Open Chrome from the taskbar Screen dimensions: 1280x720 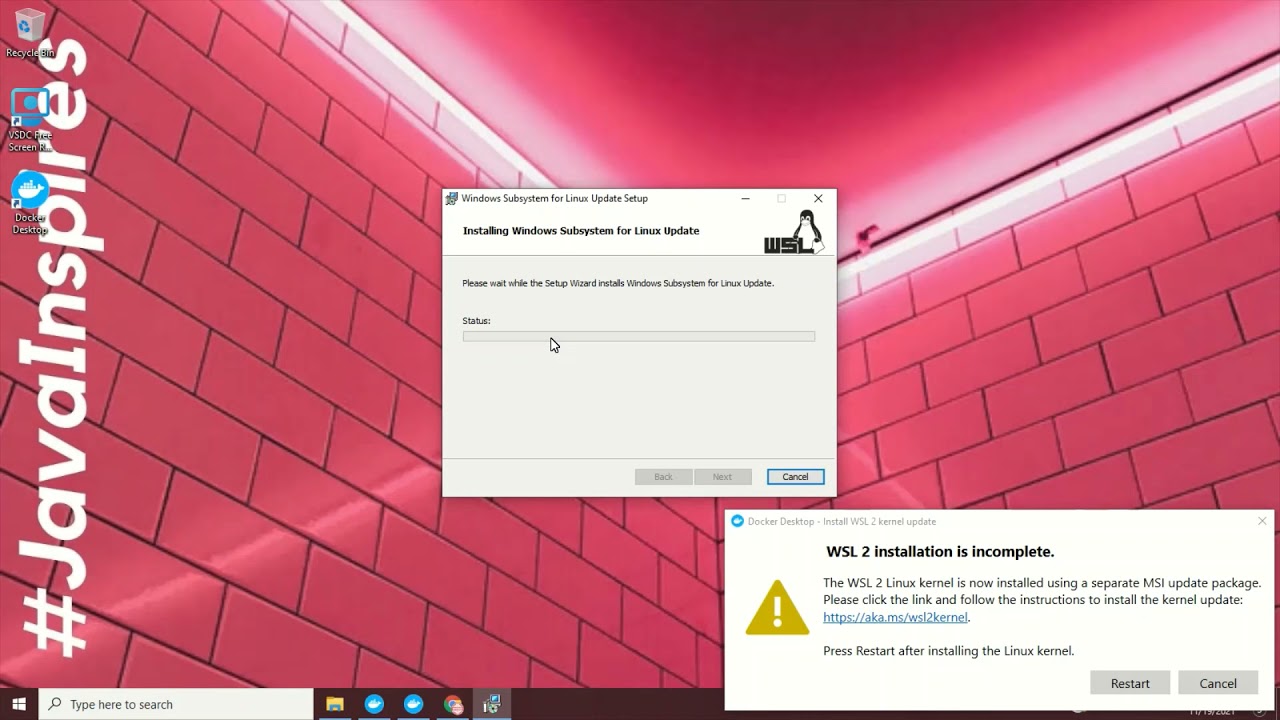coord(453,704)
